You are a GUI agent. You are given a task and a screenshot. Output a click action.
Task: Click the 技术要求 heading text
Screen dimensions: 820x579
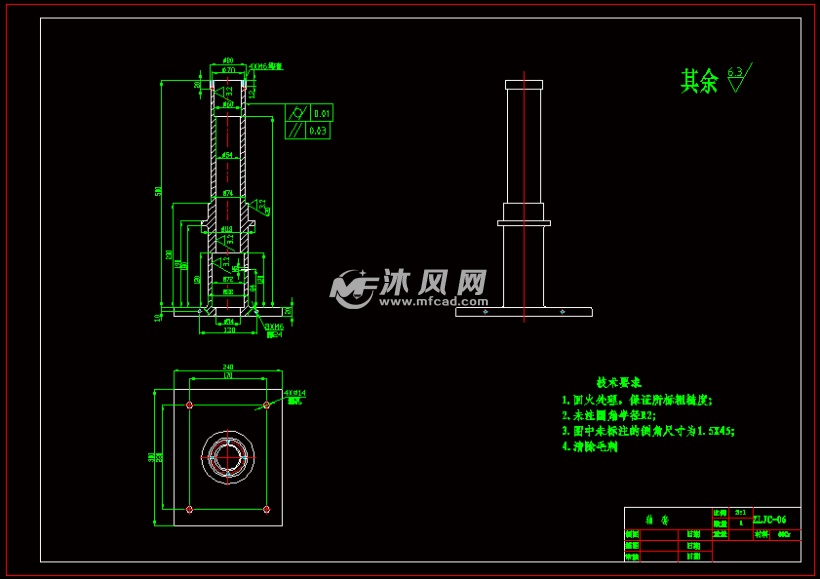(x=619, y=382)
